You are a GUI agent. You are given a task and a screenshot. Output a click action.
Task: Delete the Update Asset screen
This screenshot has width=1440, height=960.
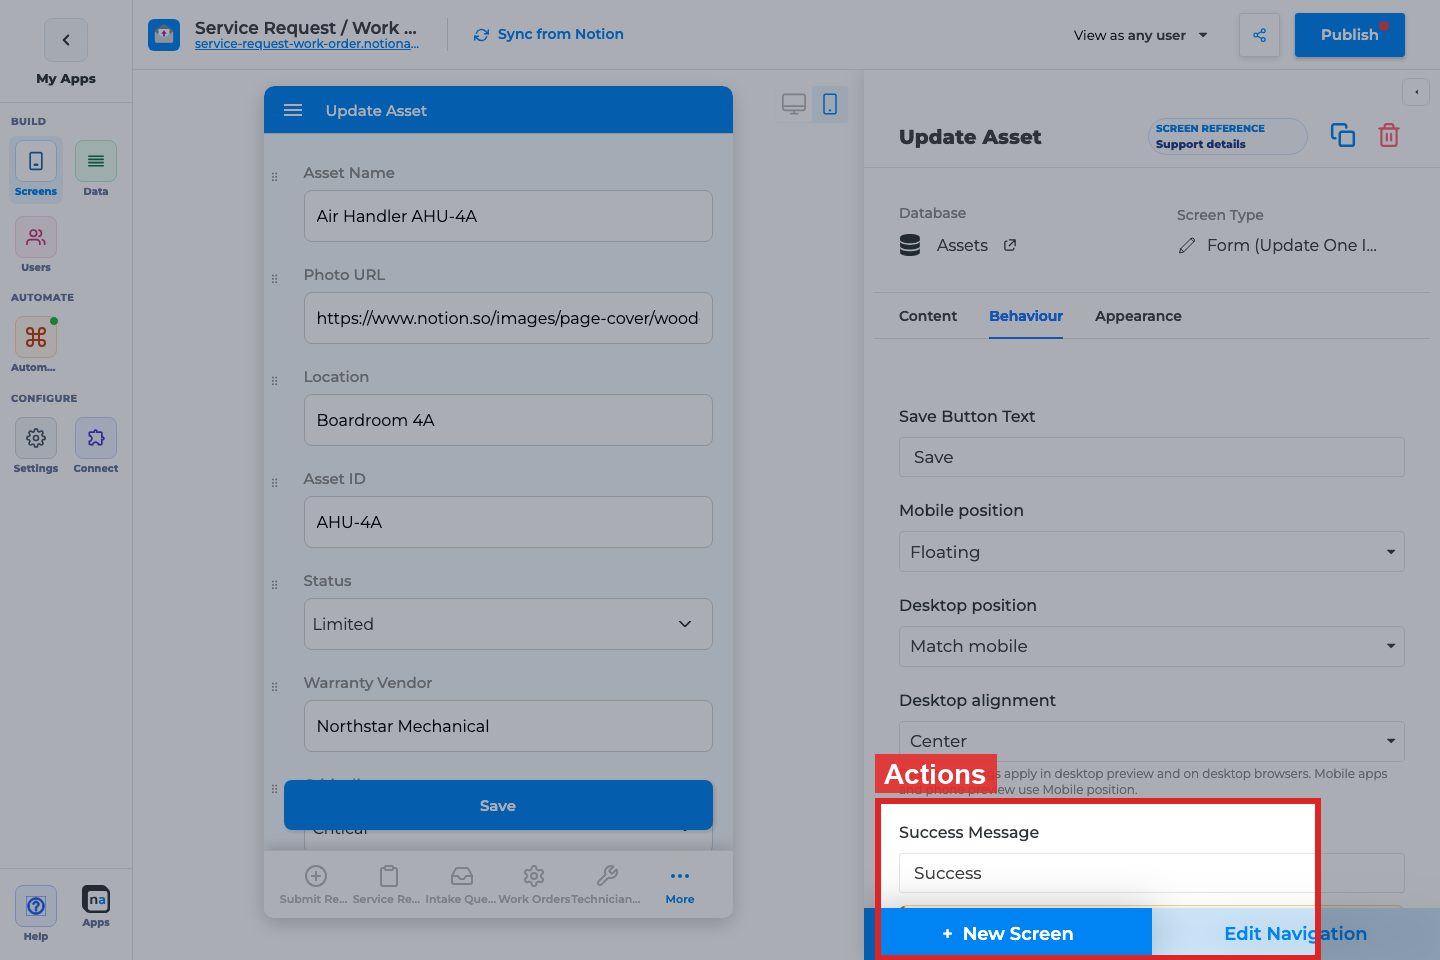(1389, 135)
